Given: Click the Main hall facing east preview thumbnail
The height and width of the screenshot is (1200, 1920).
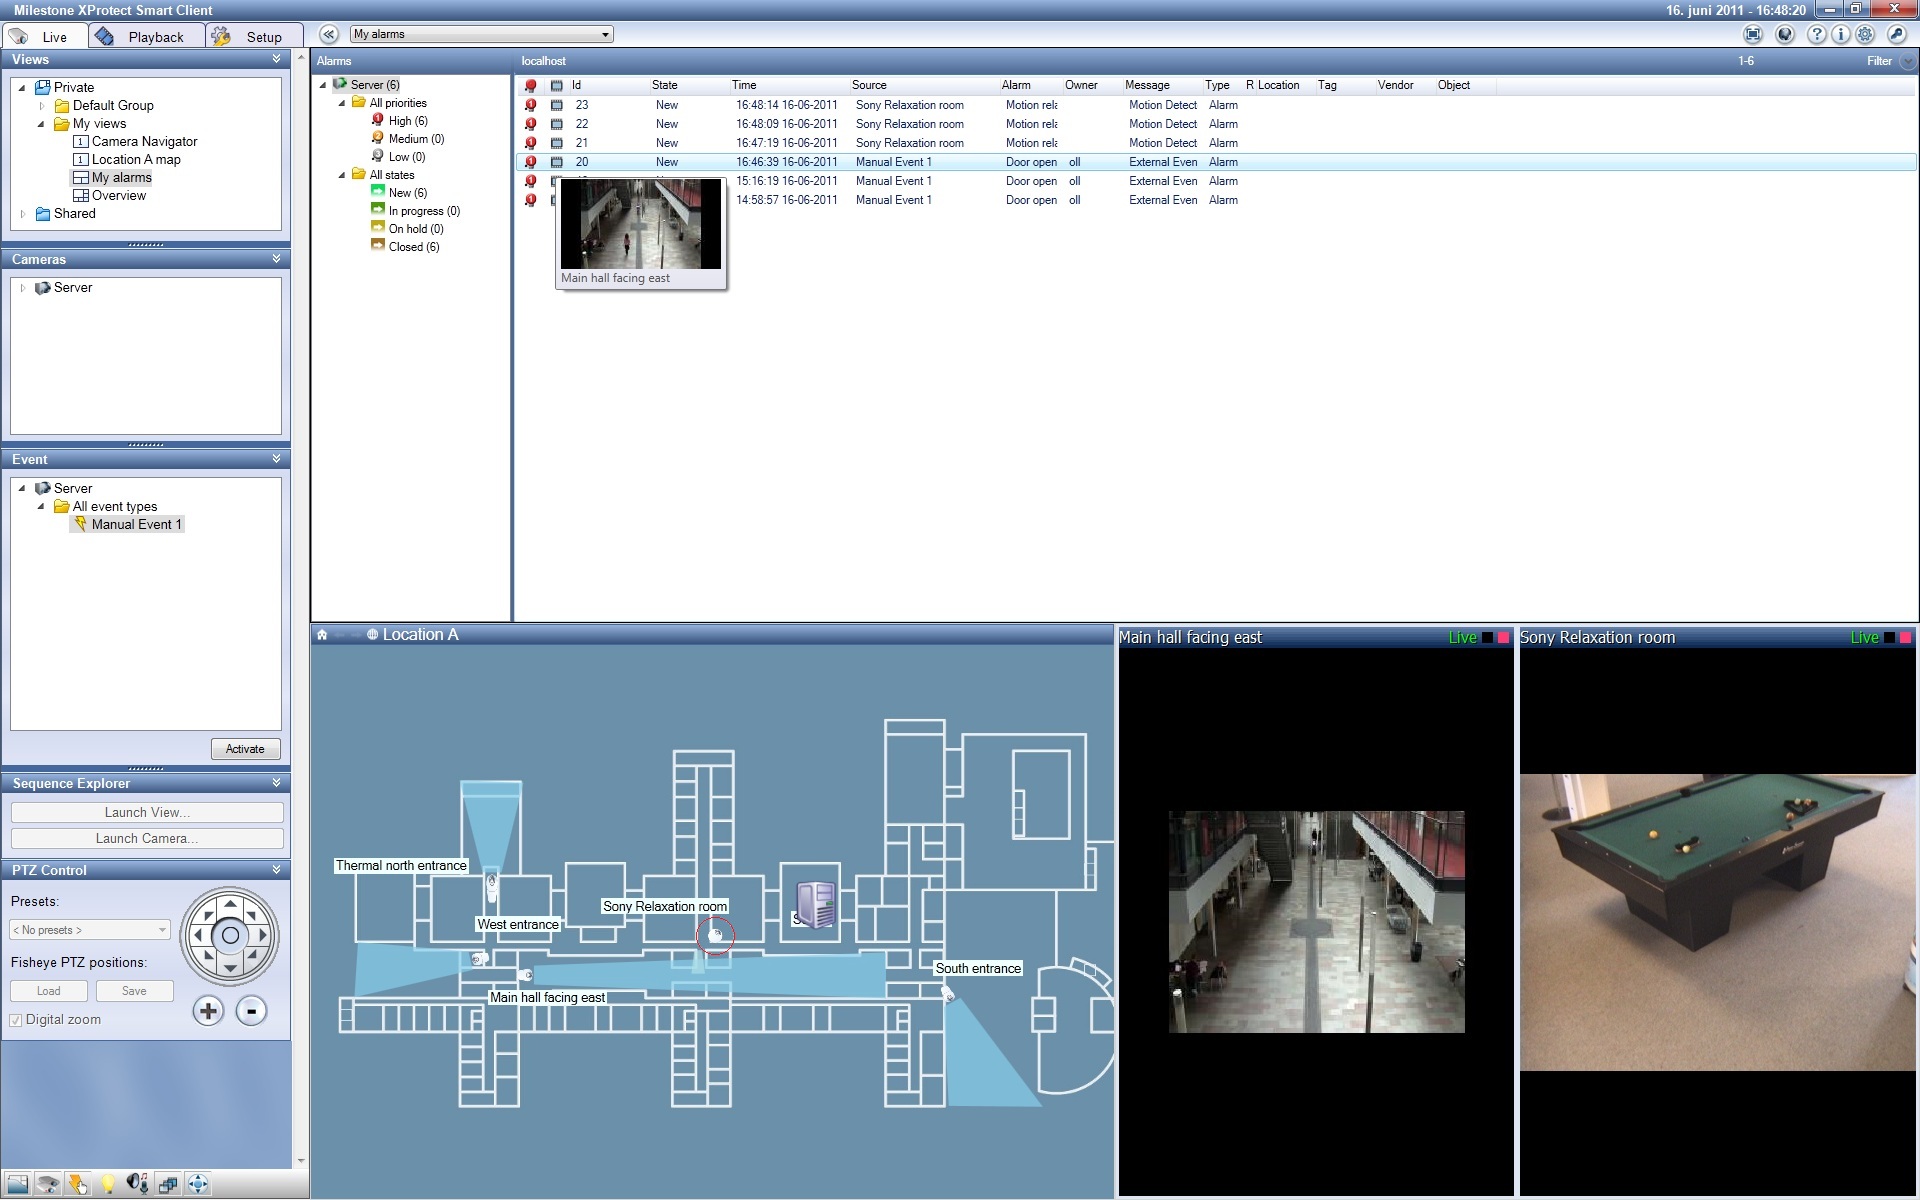Looking at the screenshot, I should (x=640, y=224).
